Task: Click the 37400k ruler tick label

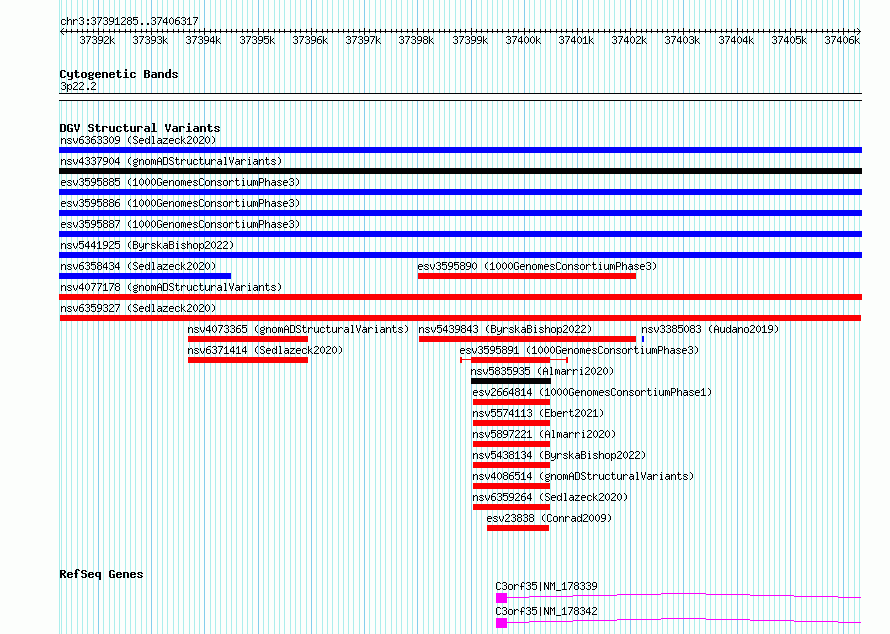Action: (523, 40)
